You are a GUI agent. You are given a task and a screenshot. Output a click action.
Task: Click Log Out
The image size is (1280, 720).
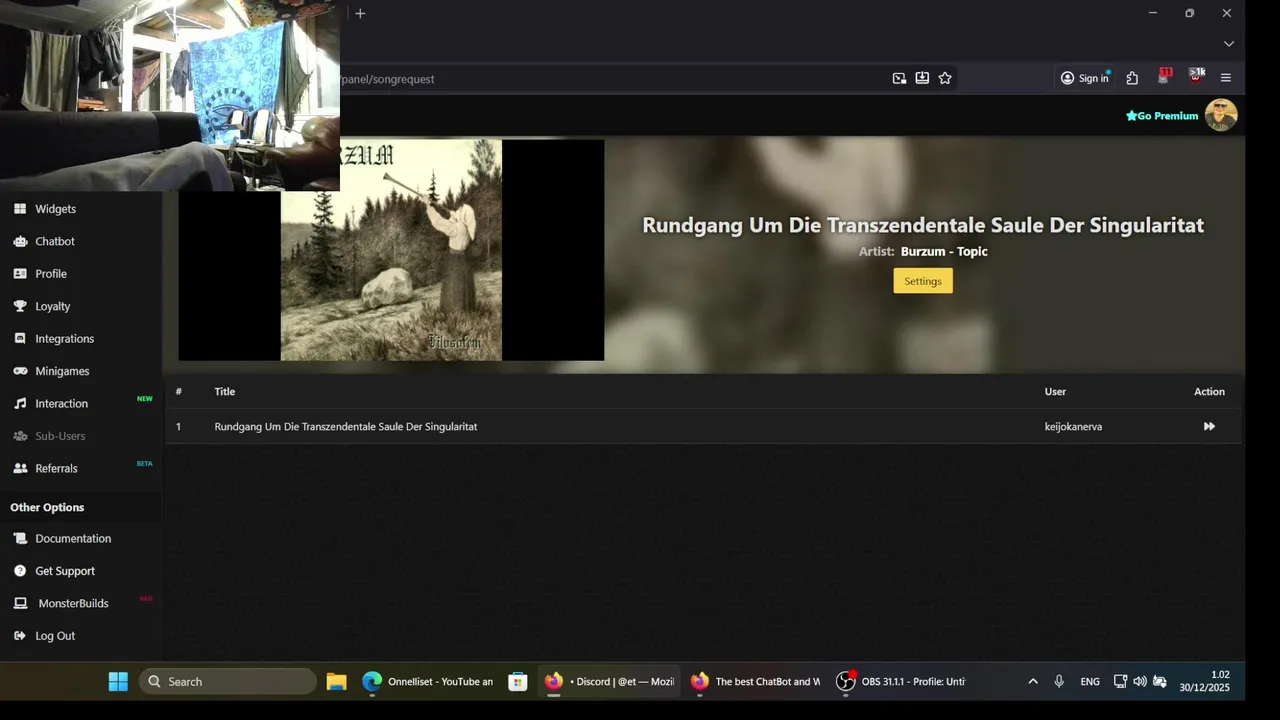(55, 636)
